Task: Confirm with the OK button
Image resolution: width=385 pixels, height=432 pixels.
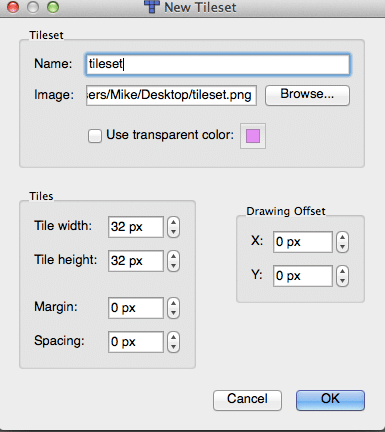Action: pos(330,400)
